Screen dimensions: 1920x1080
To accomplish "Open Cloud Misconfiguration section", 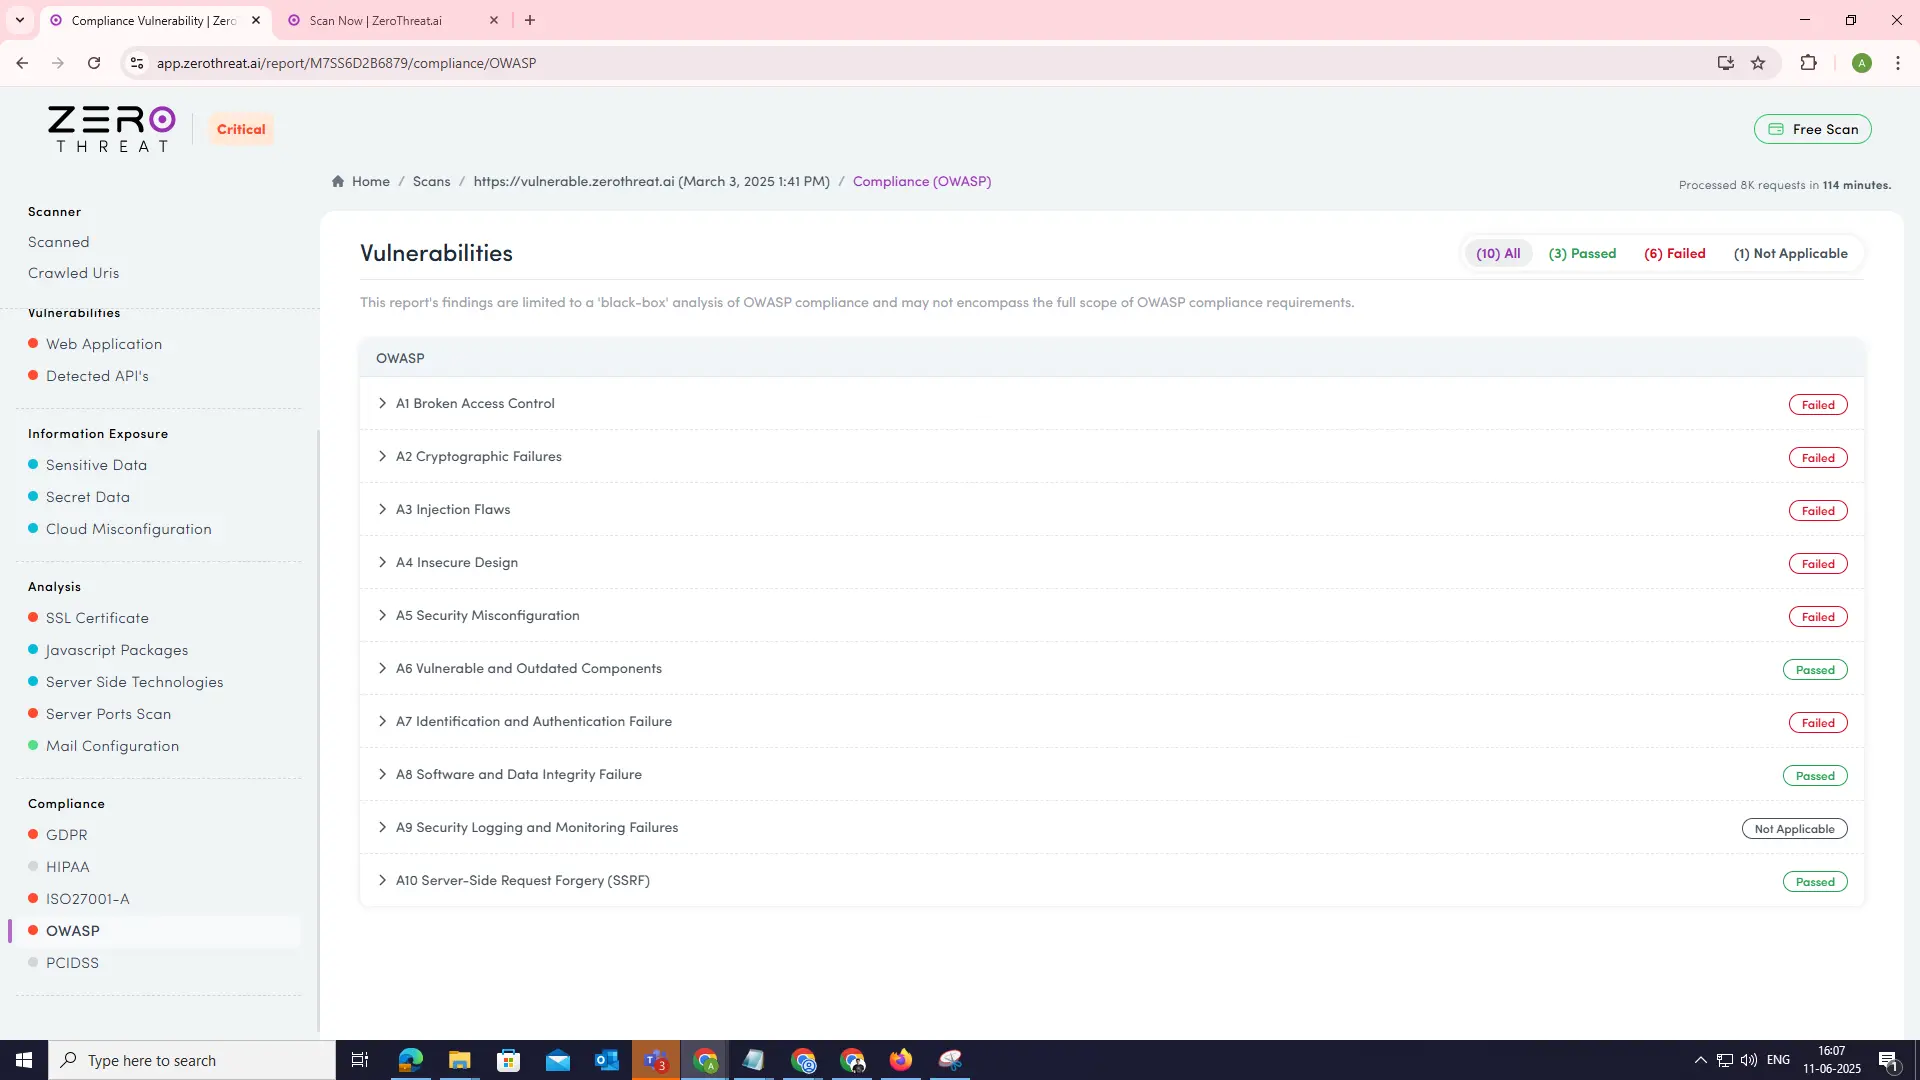I will pyautogui.click(x=129, y=529).
